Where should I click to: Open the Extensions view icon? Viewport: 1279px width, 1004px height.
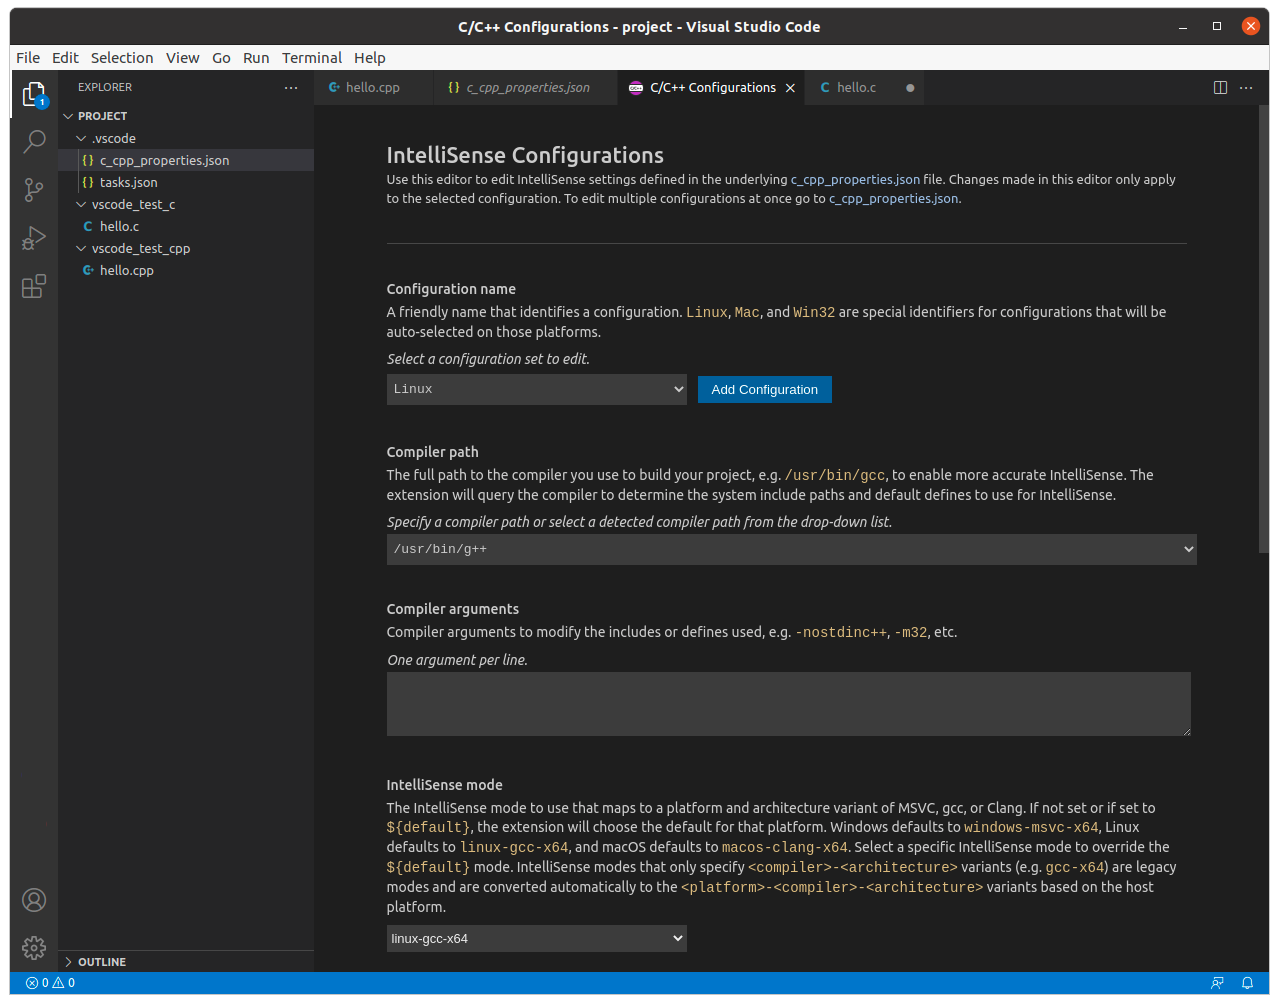(34, 287)
